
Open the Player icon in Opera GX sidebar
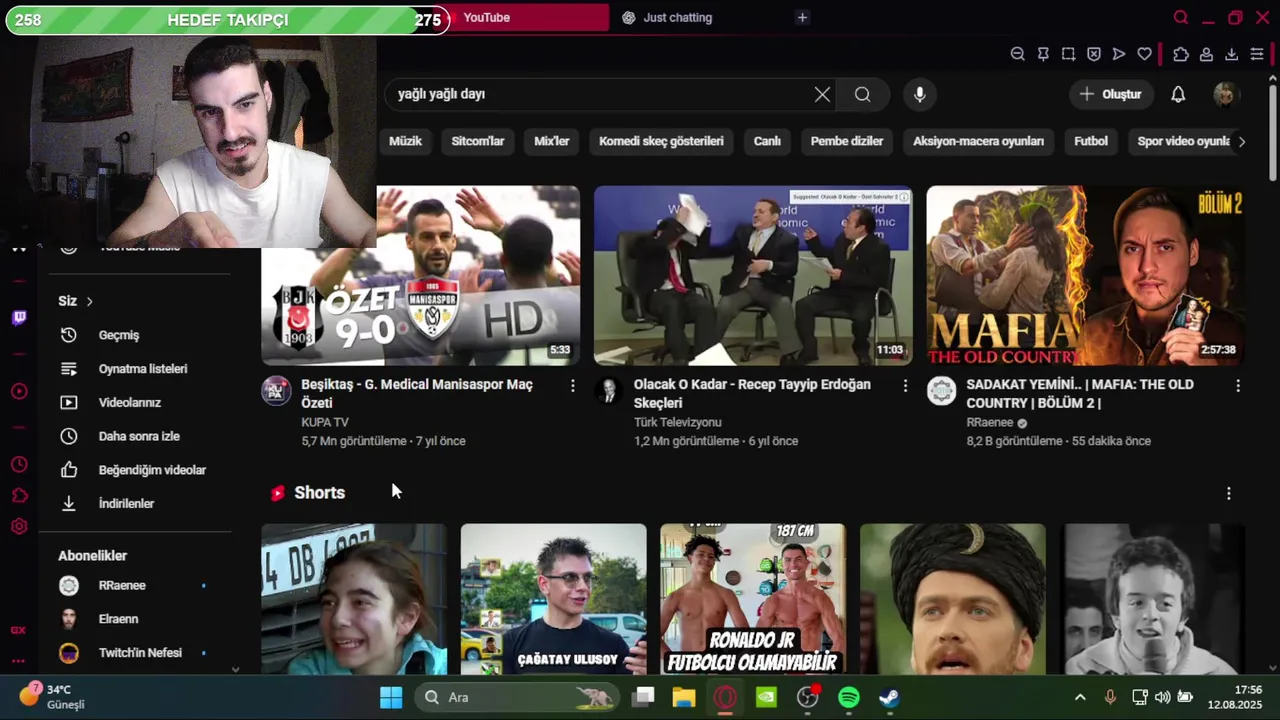pos(19,391)
